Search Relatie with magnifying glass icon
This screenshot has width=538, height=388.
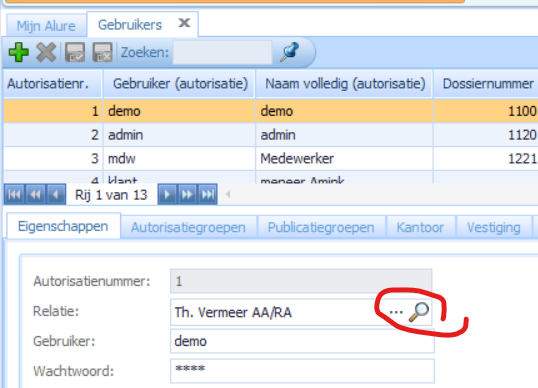pos(419,311)
